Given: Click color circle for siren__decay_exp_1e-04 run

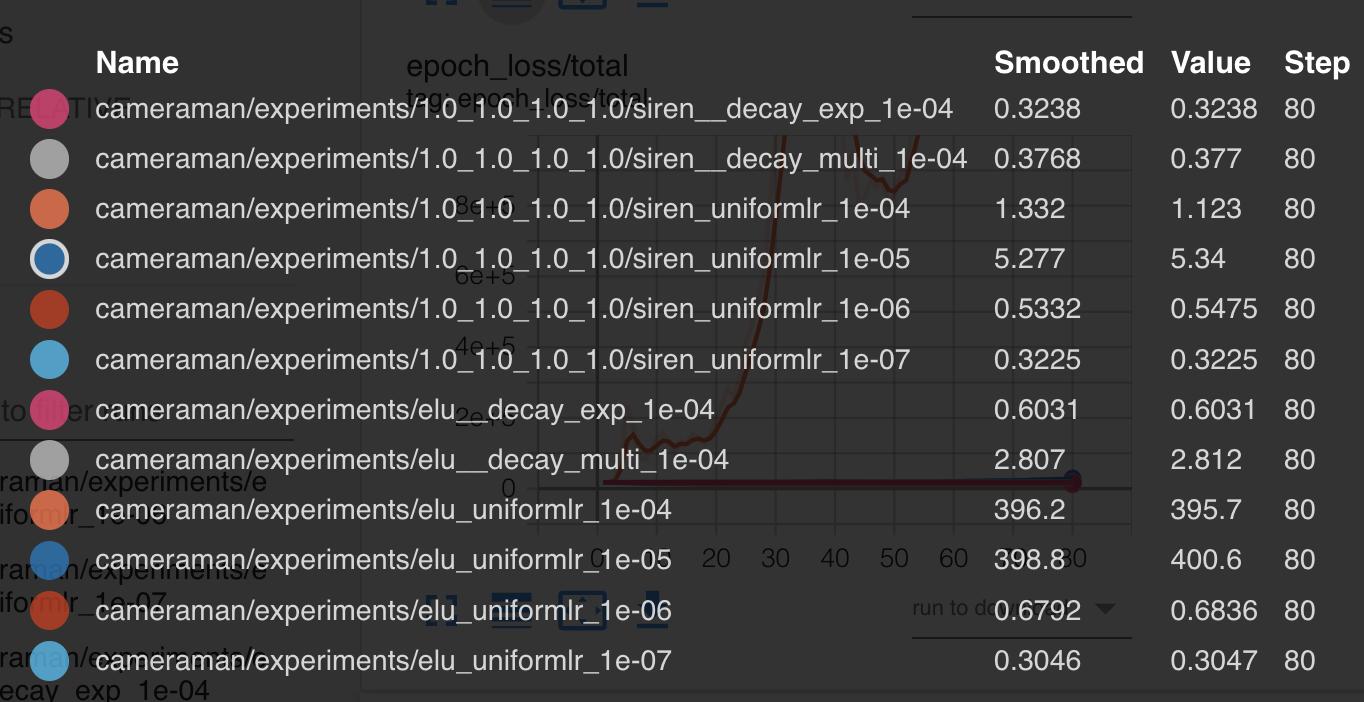Looking at the screenshot, I should 50,108.
